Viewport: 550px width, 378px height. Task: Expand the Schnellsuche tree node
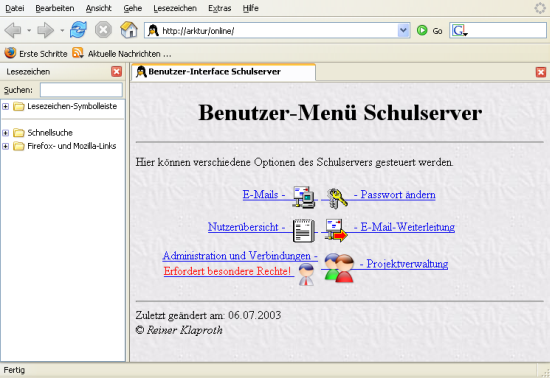pos(6,133)
